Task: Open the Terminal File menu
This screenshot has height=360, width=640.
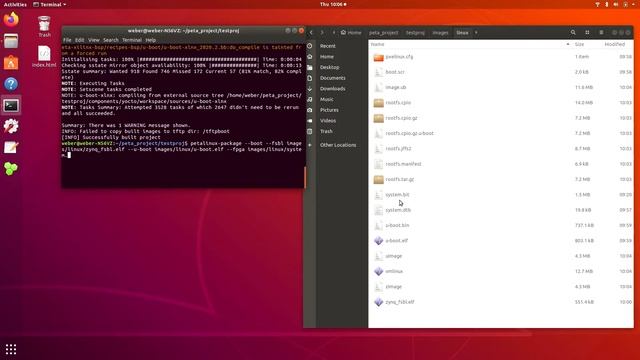Action: [x=67, y=40]
